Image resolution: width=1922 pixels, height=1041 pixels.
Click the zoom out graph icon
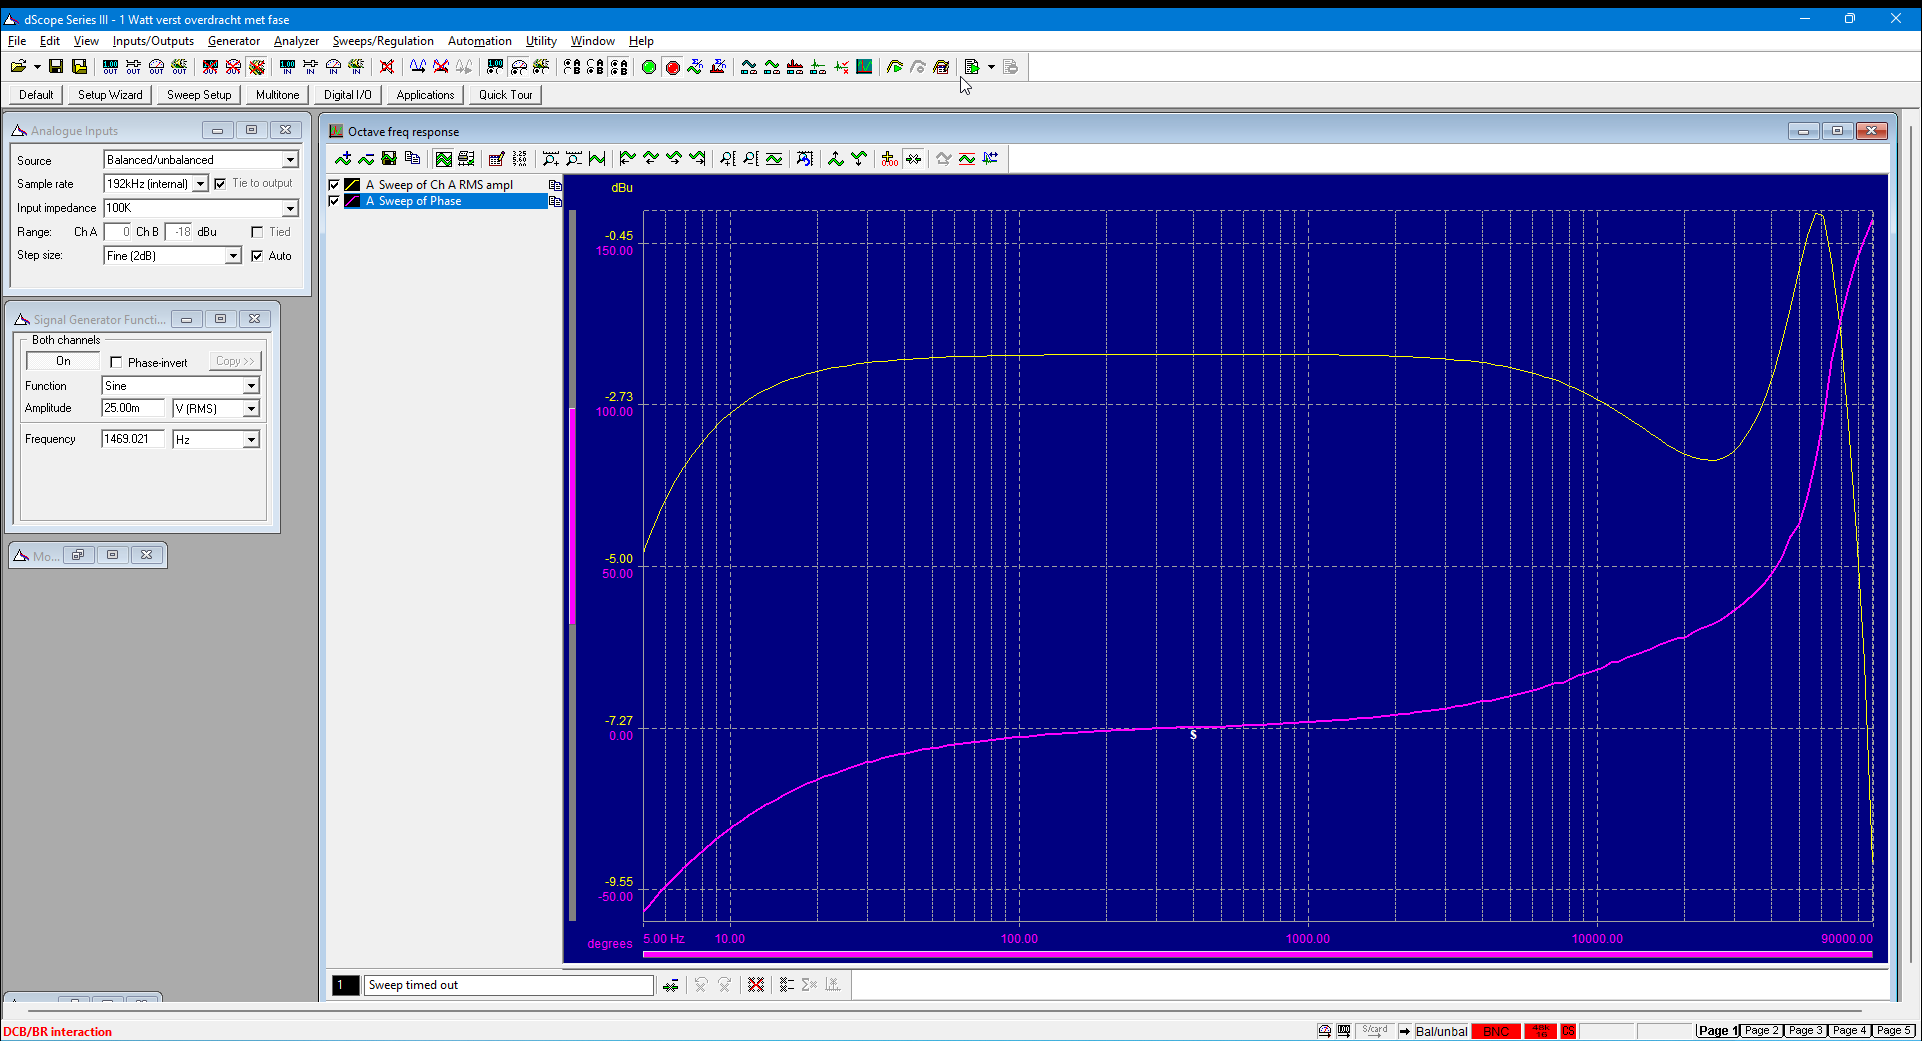click(x=574, y=158)
